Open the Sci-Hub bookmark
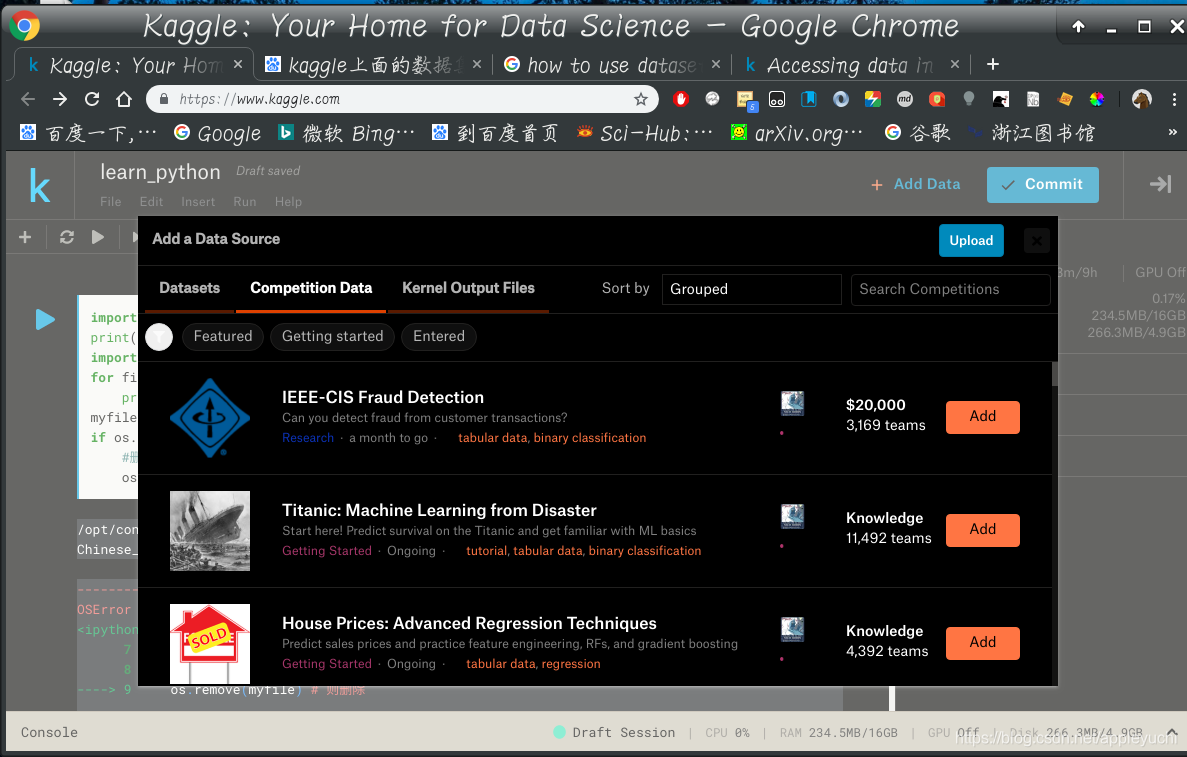Viewport: 1187px width, 757px height. (645, 133)
